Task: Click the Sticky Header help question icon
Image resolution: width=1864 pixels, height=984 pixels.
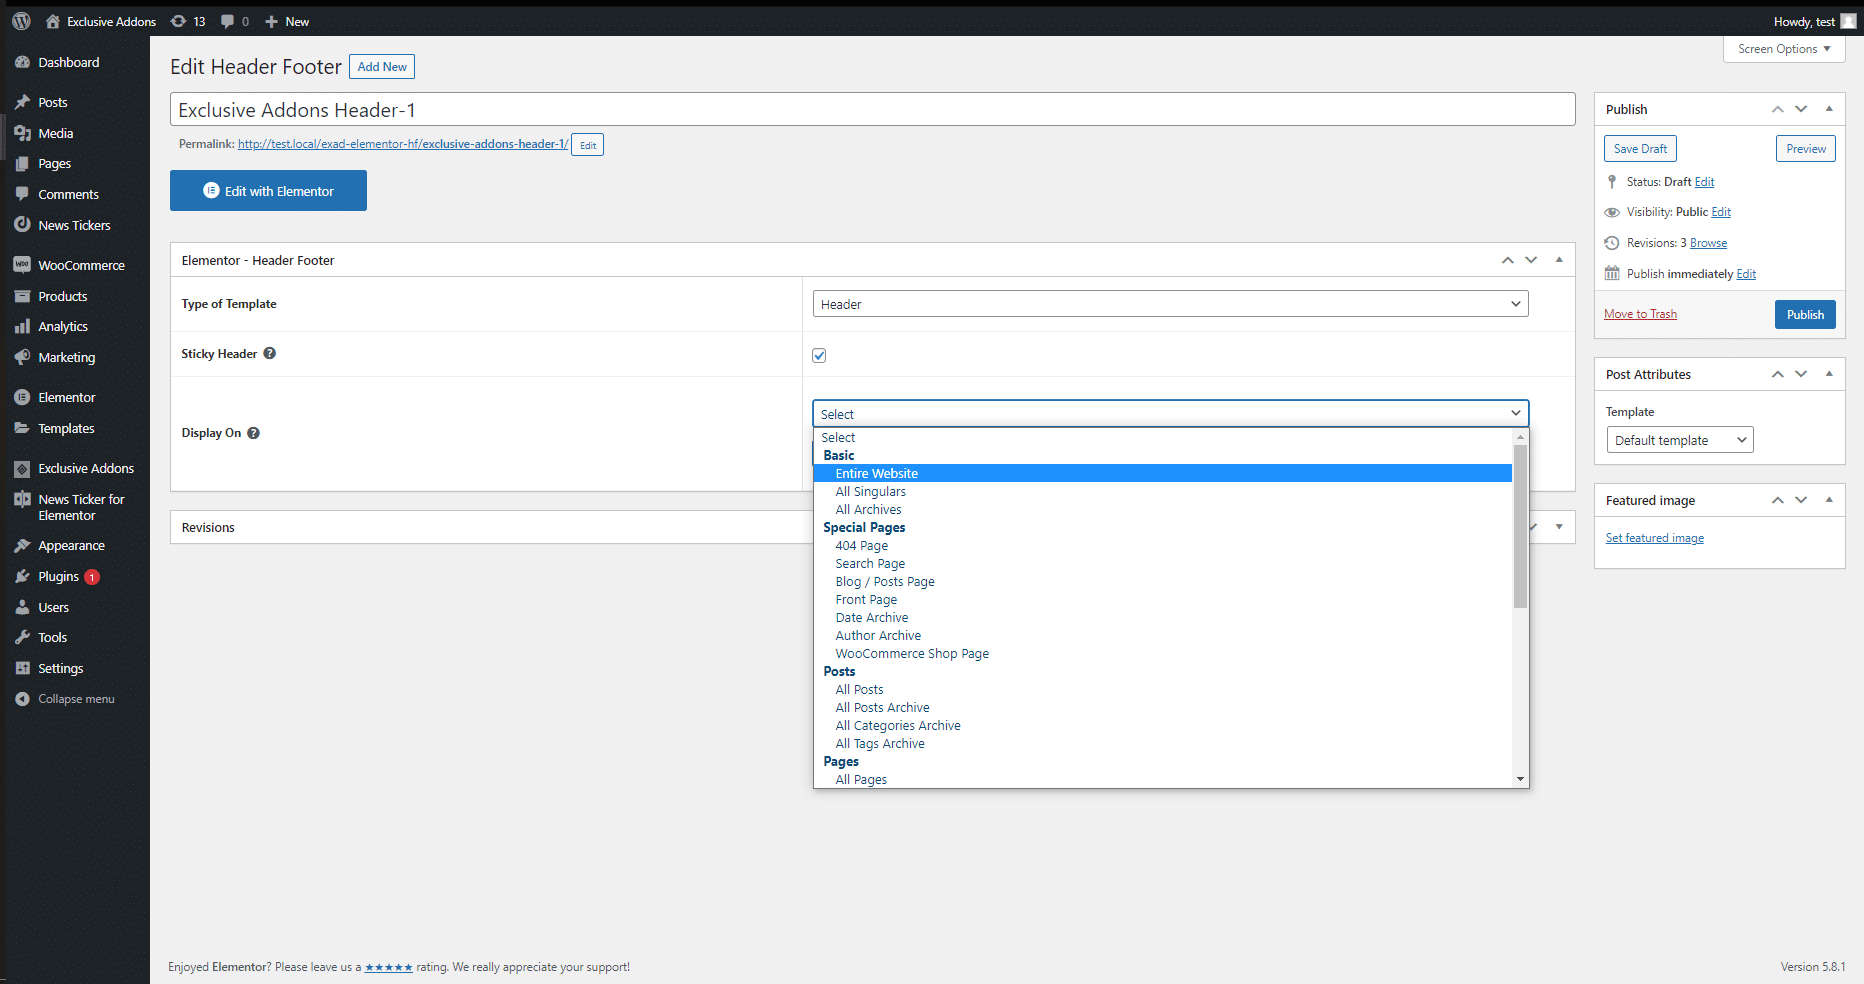Action: [x=269, y=353]
